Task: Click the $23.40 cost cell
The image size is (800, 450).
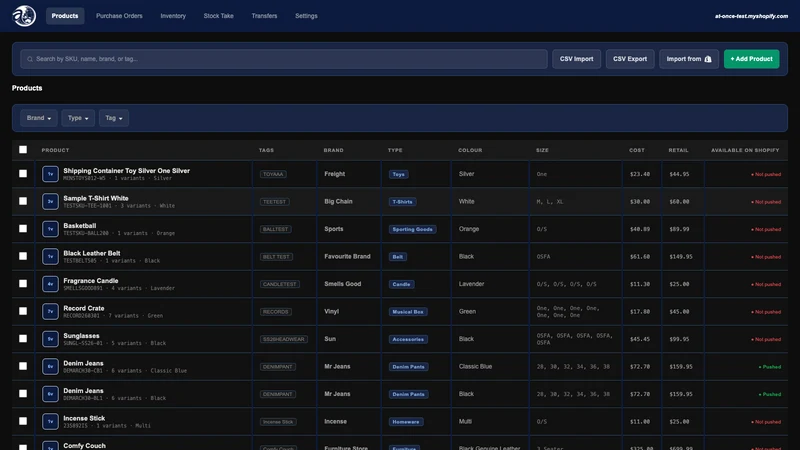Action: [x=640, y=174]
